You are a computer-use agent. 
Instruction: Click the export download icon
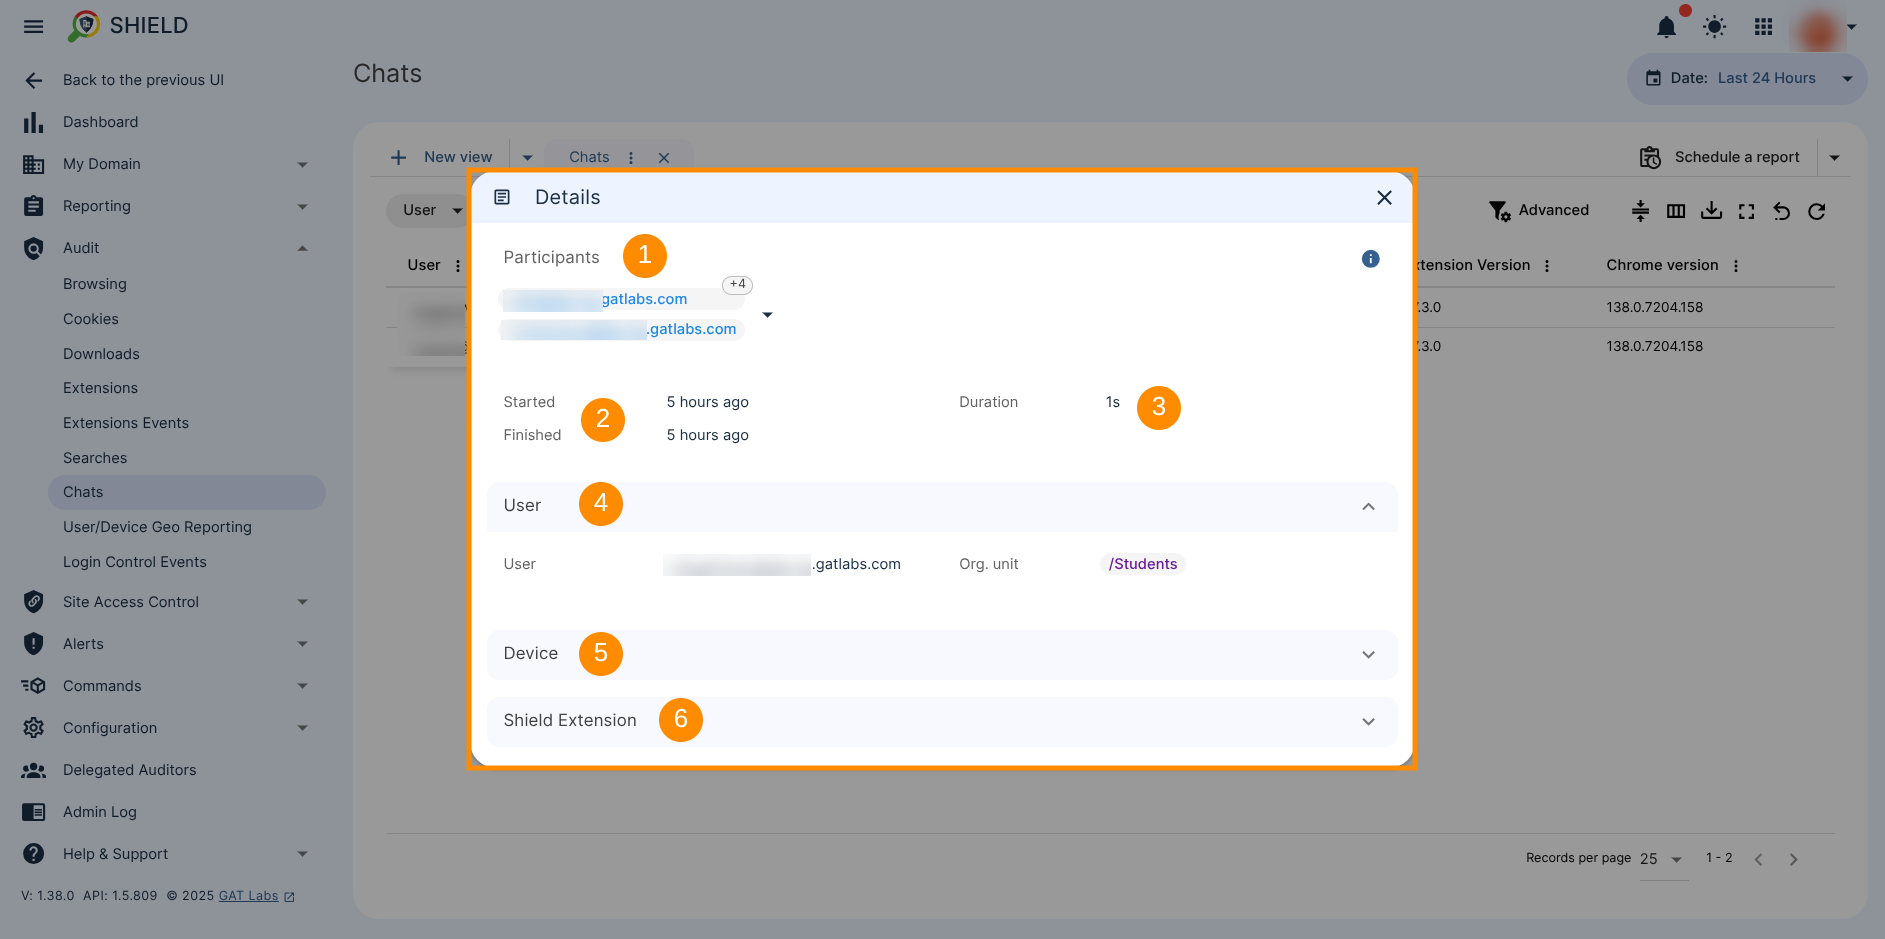click(x=1711, y=211)
